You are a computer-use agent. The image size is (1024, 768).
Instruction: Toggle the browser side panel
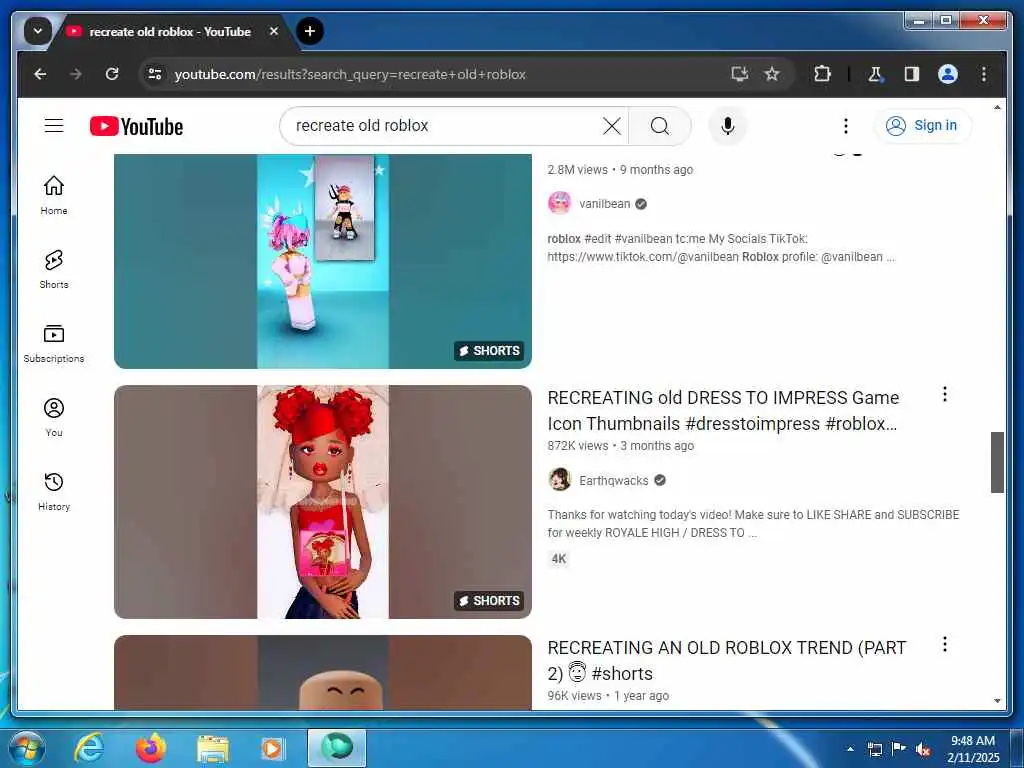[x=912, y=74]
